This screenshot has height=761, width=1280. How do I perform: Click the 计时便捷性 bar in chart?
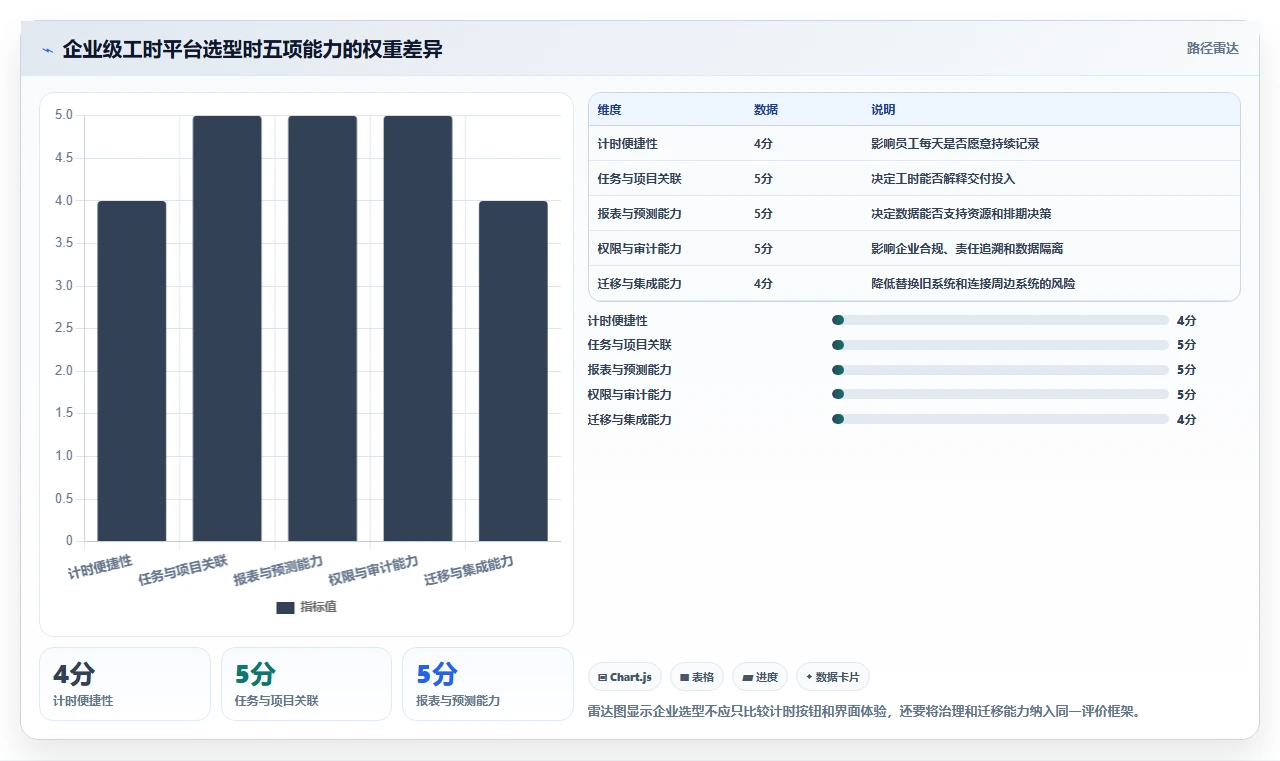132,371
